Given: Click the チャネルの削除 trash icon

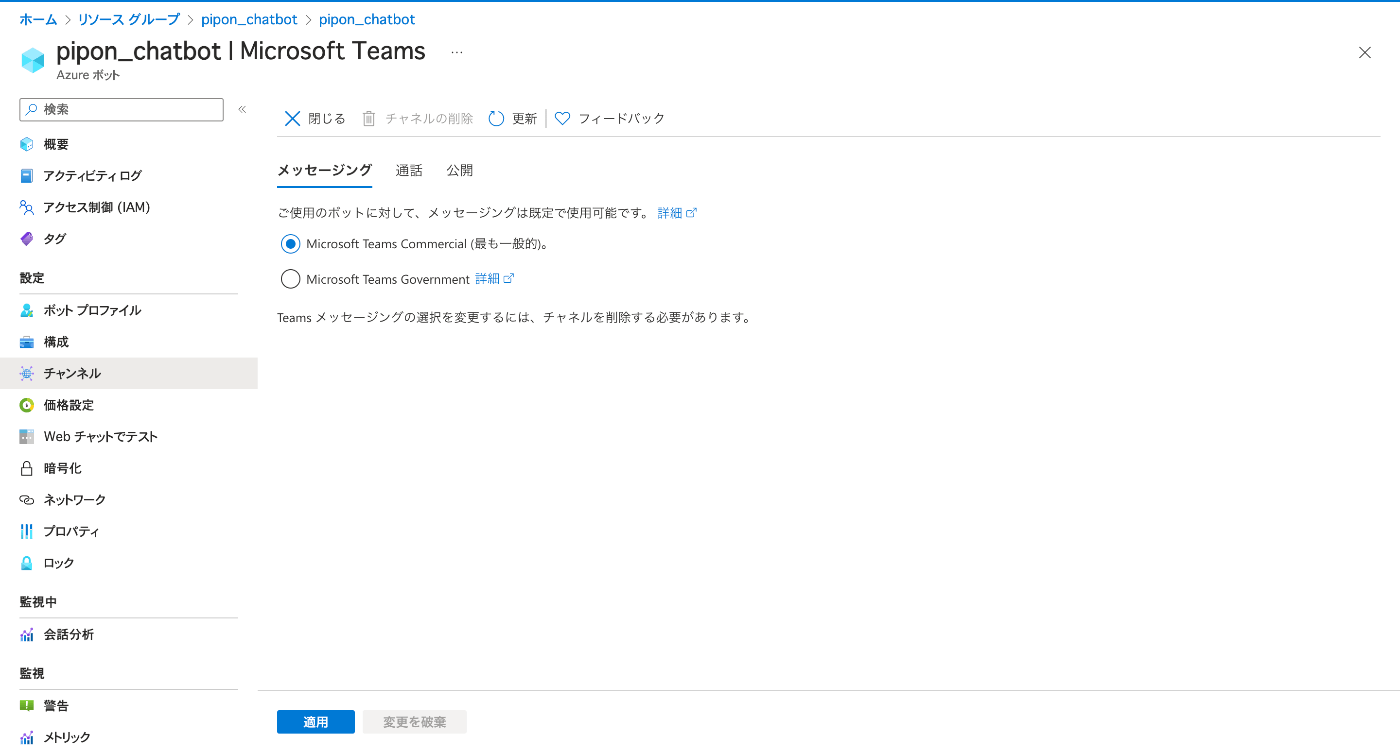Looking at the screenshot, I should coord(369,118).
